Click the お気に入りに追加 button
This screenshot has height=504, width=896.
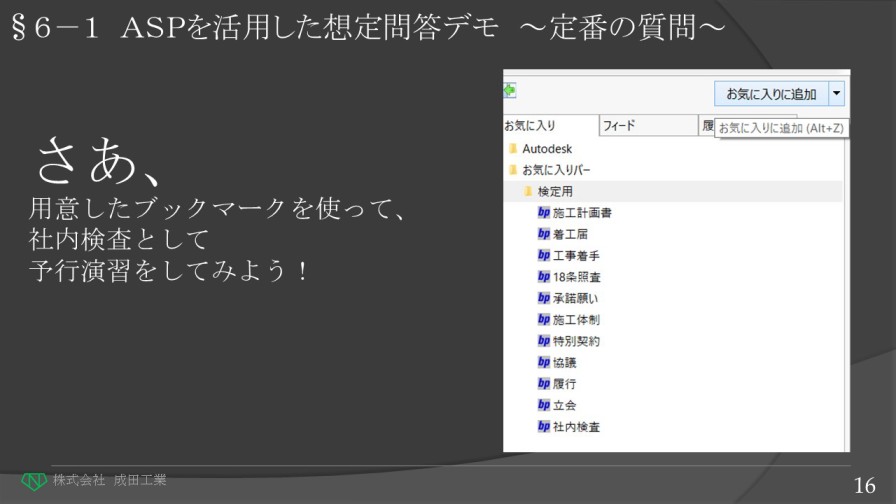click(771, 94)
